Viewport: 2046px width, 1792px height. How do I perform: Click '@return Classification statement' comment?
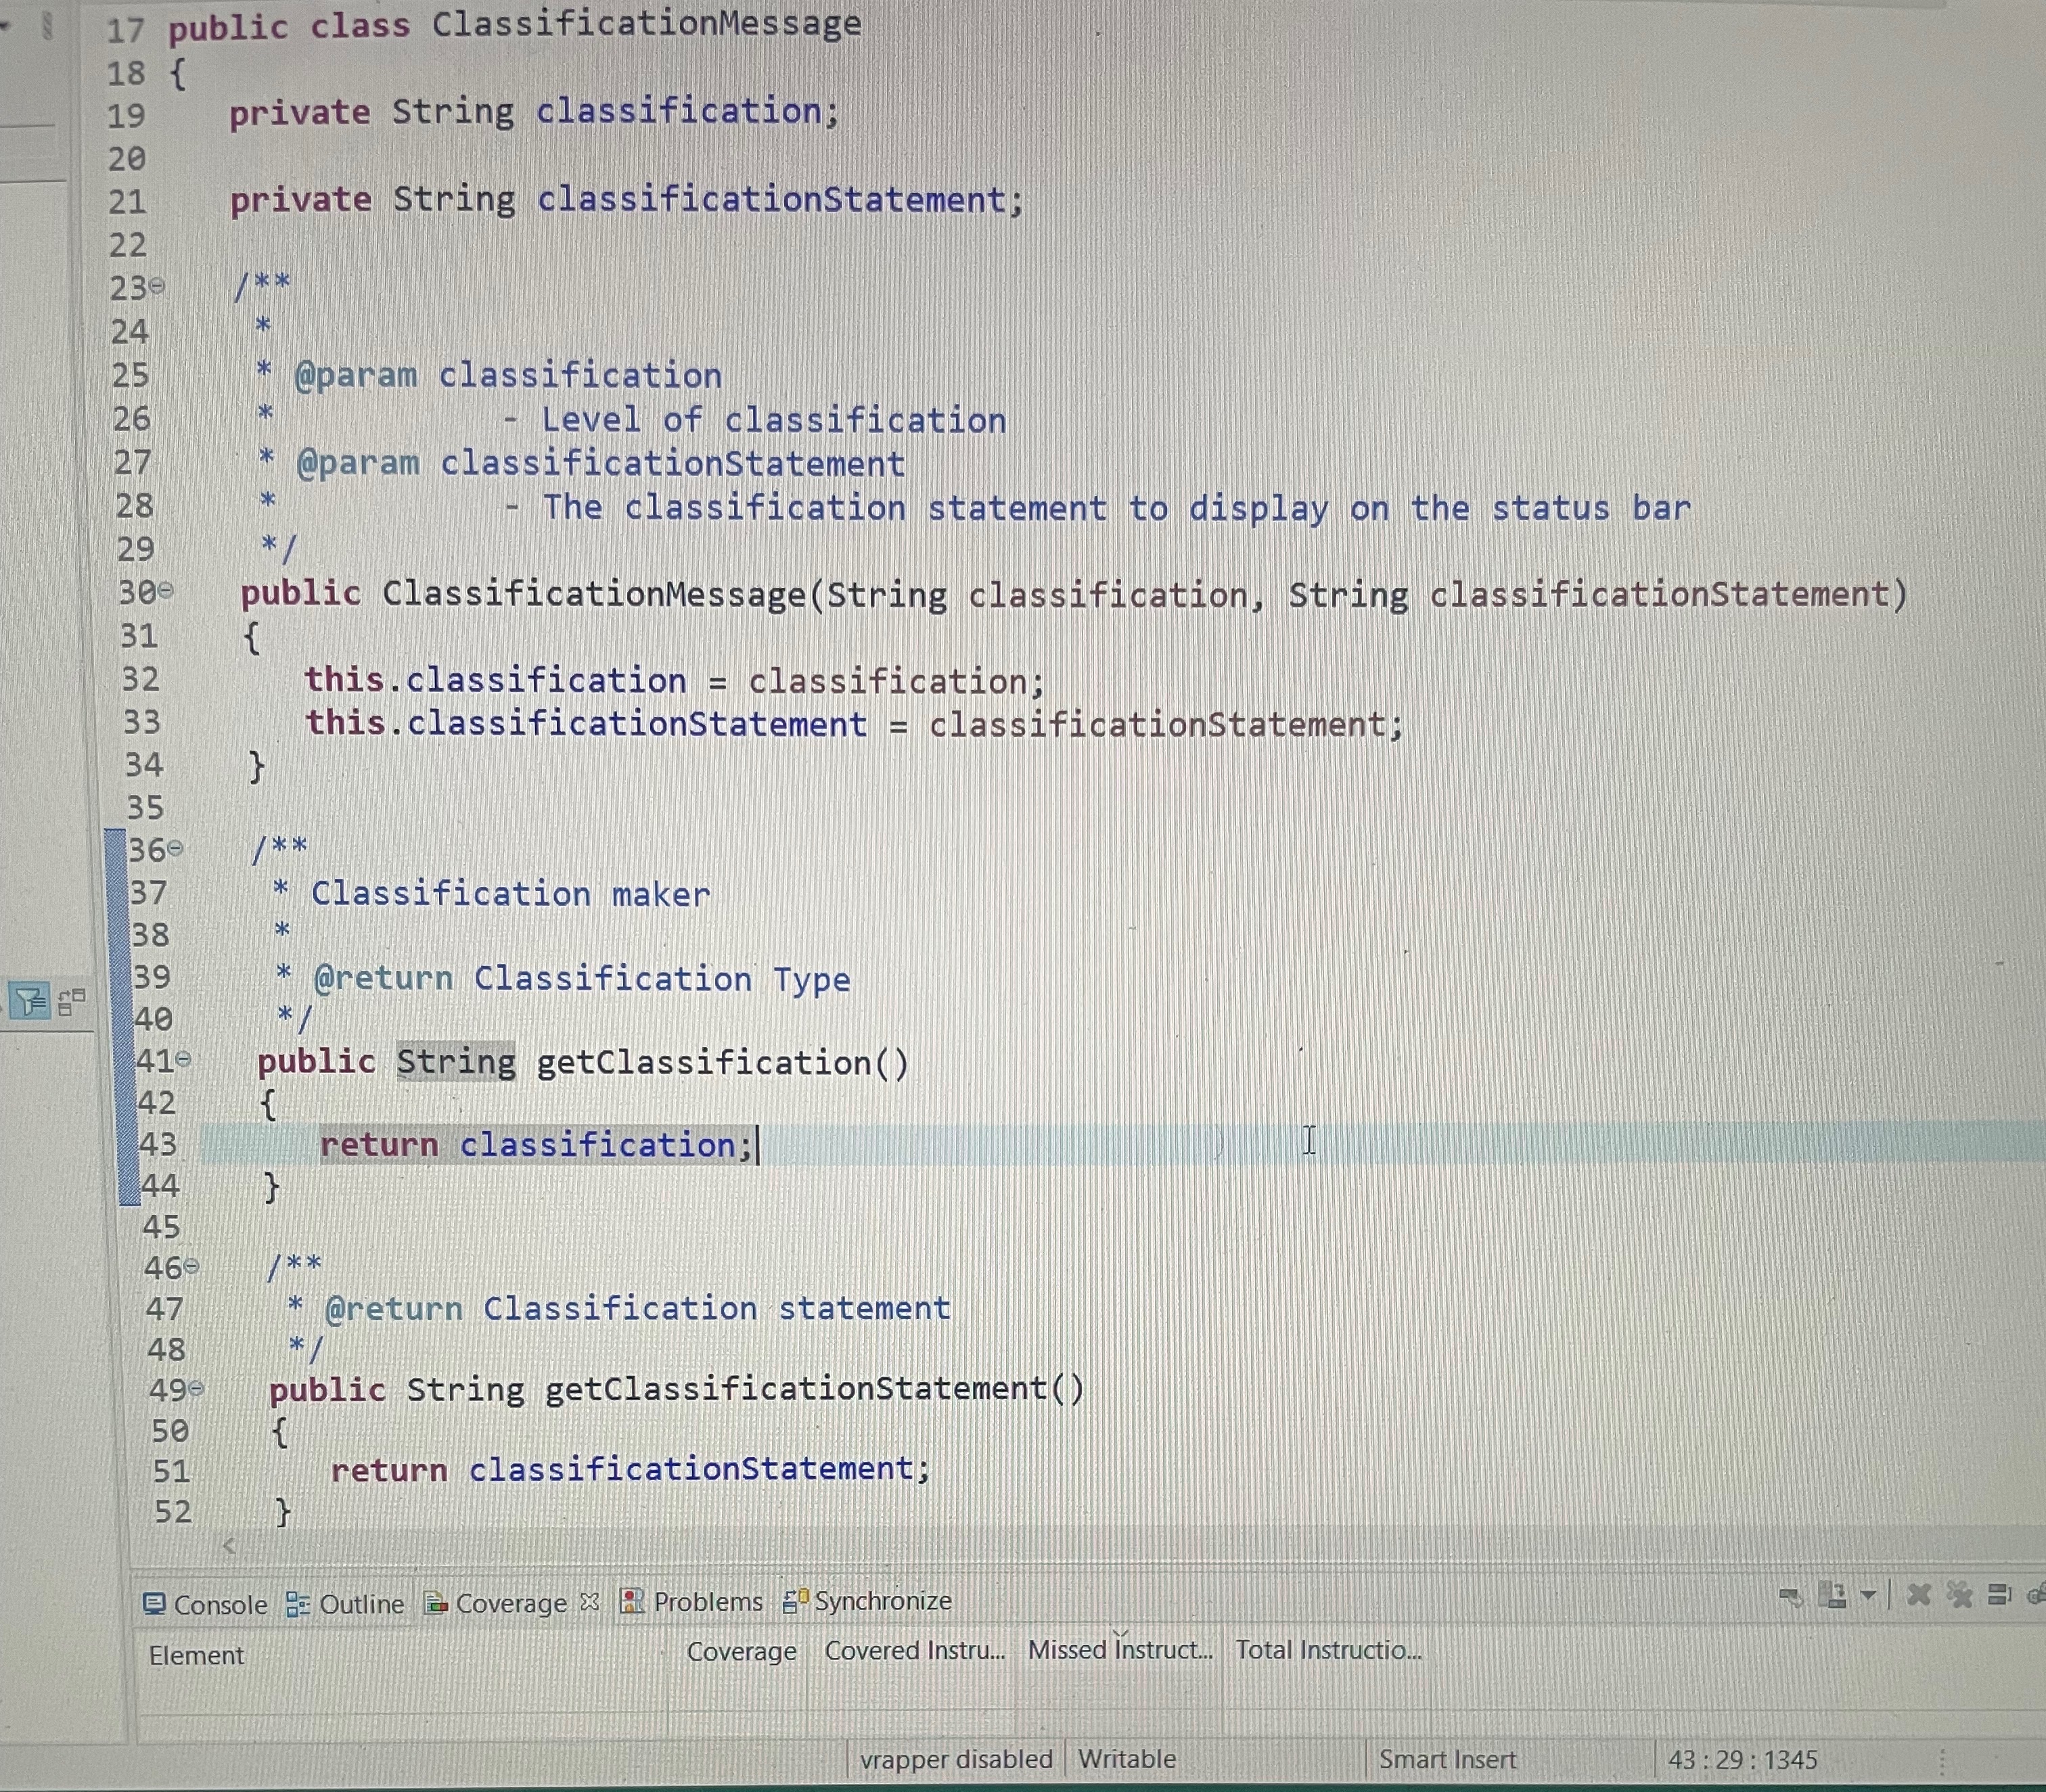tap(638, 1308)
